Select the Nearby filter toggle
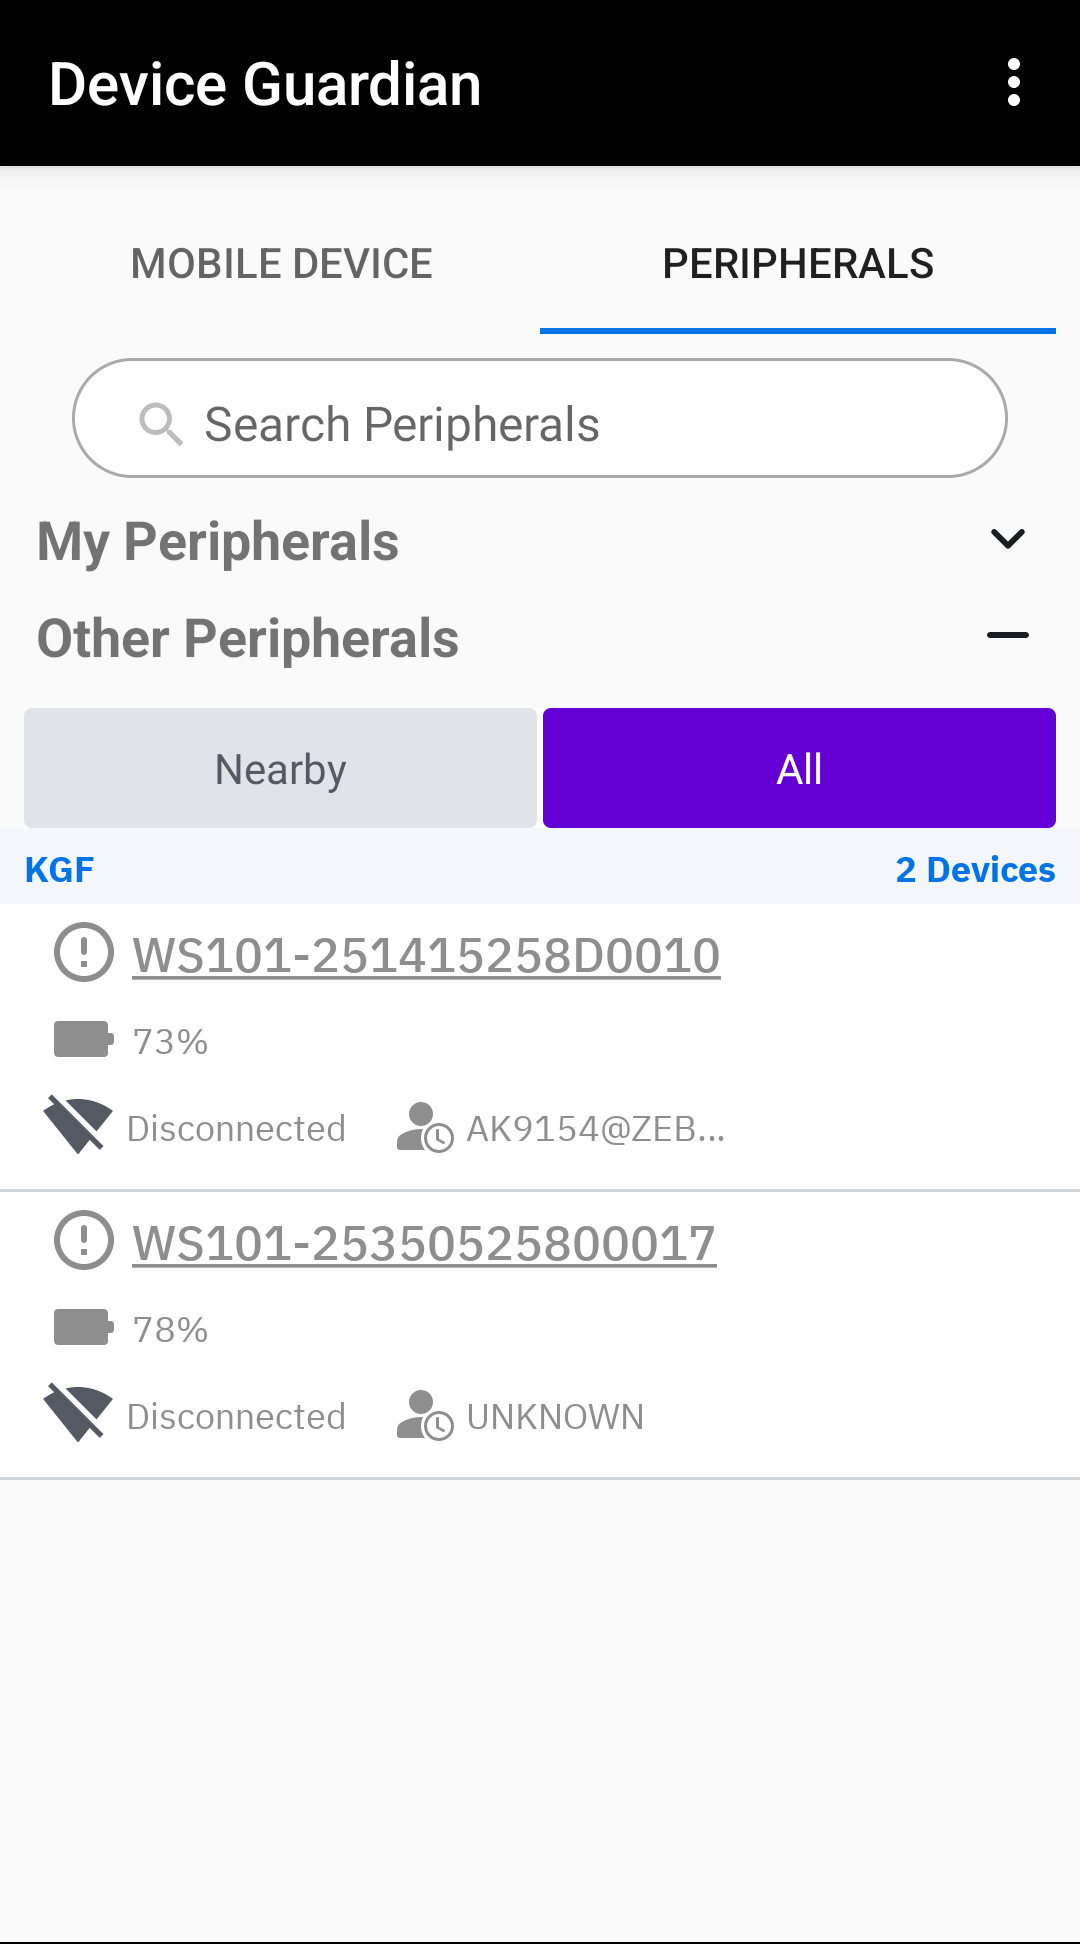1080x1944 pixels. (x=280, y=768)
